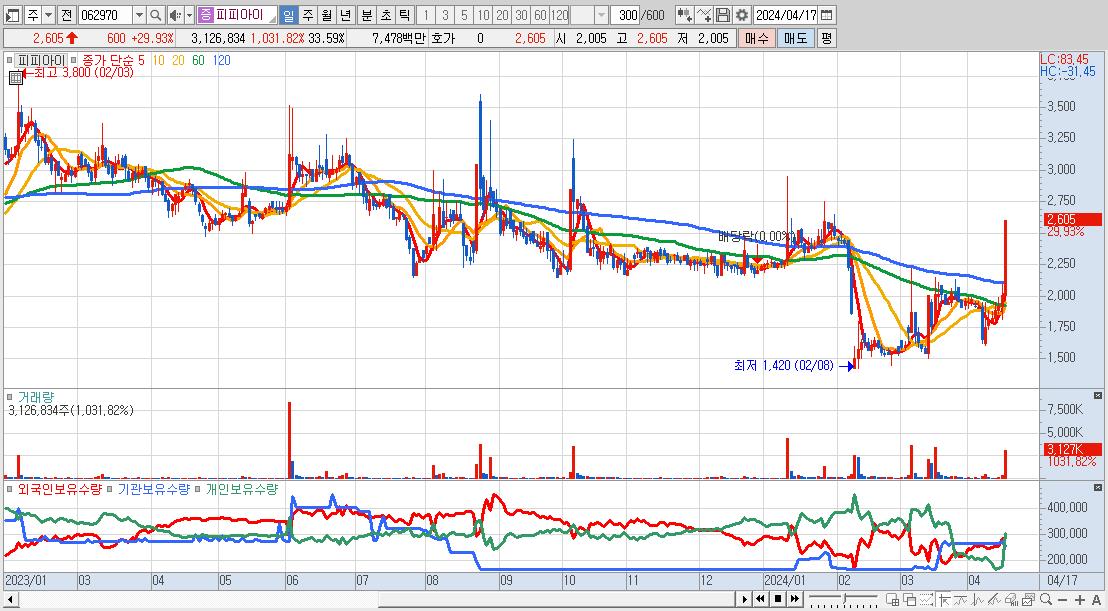Toggle the 피피아이 price series checkbox

(9, 61)
